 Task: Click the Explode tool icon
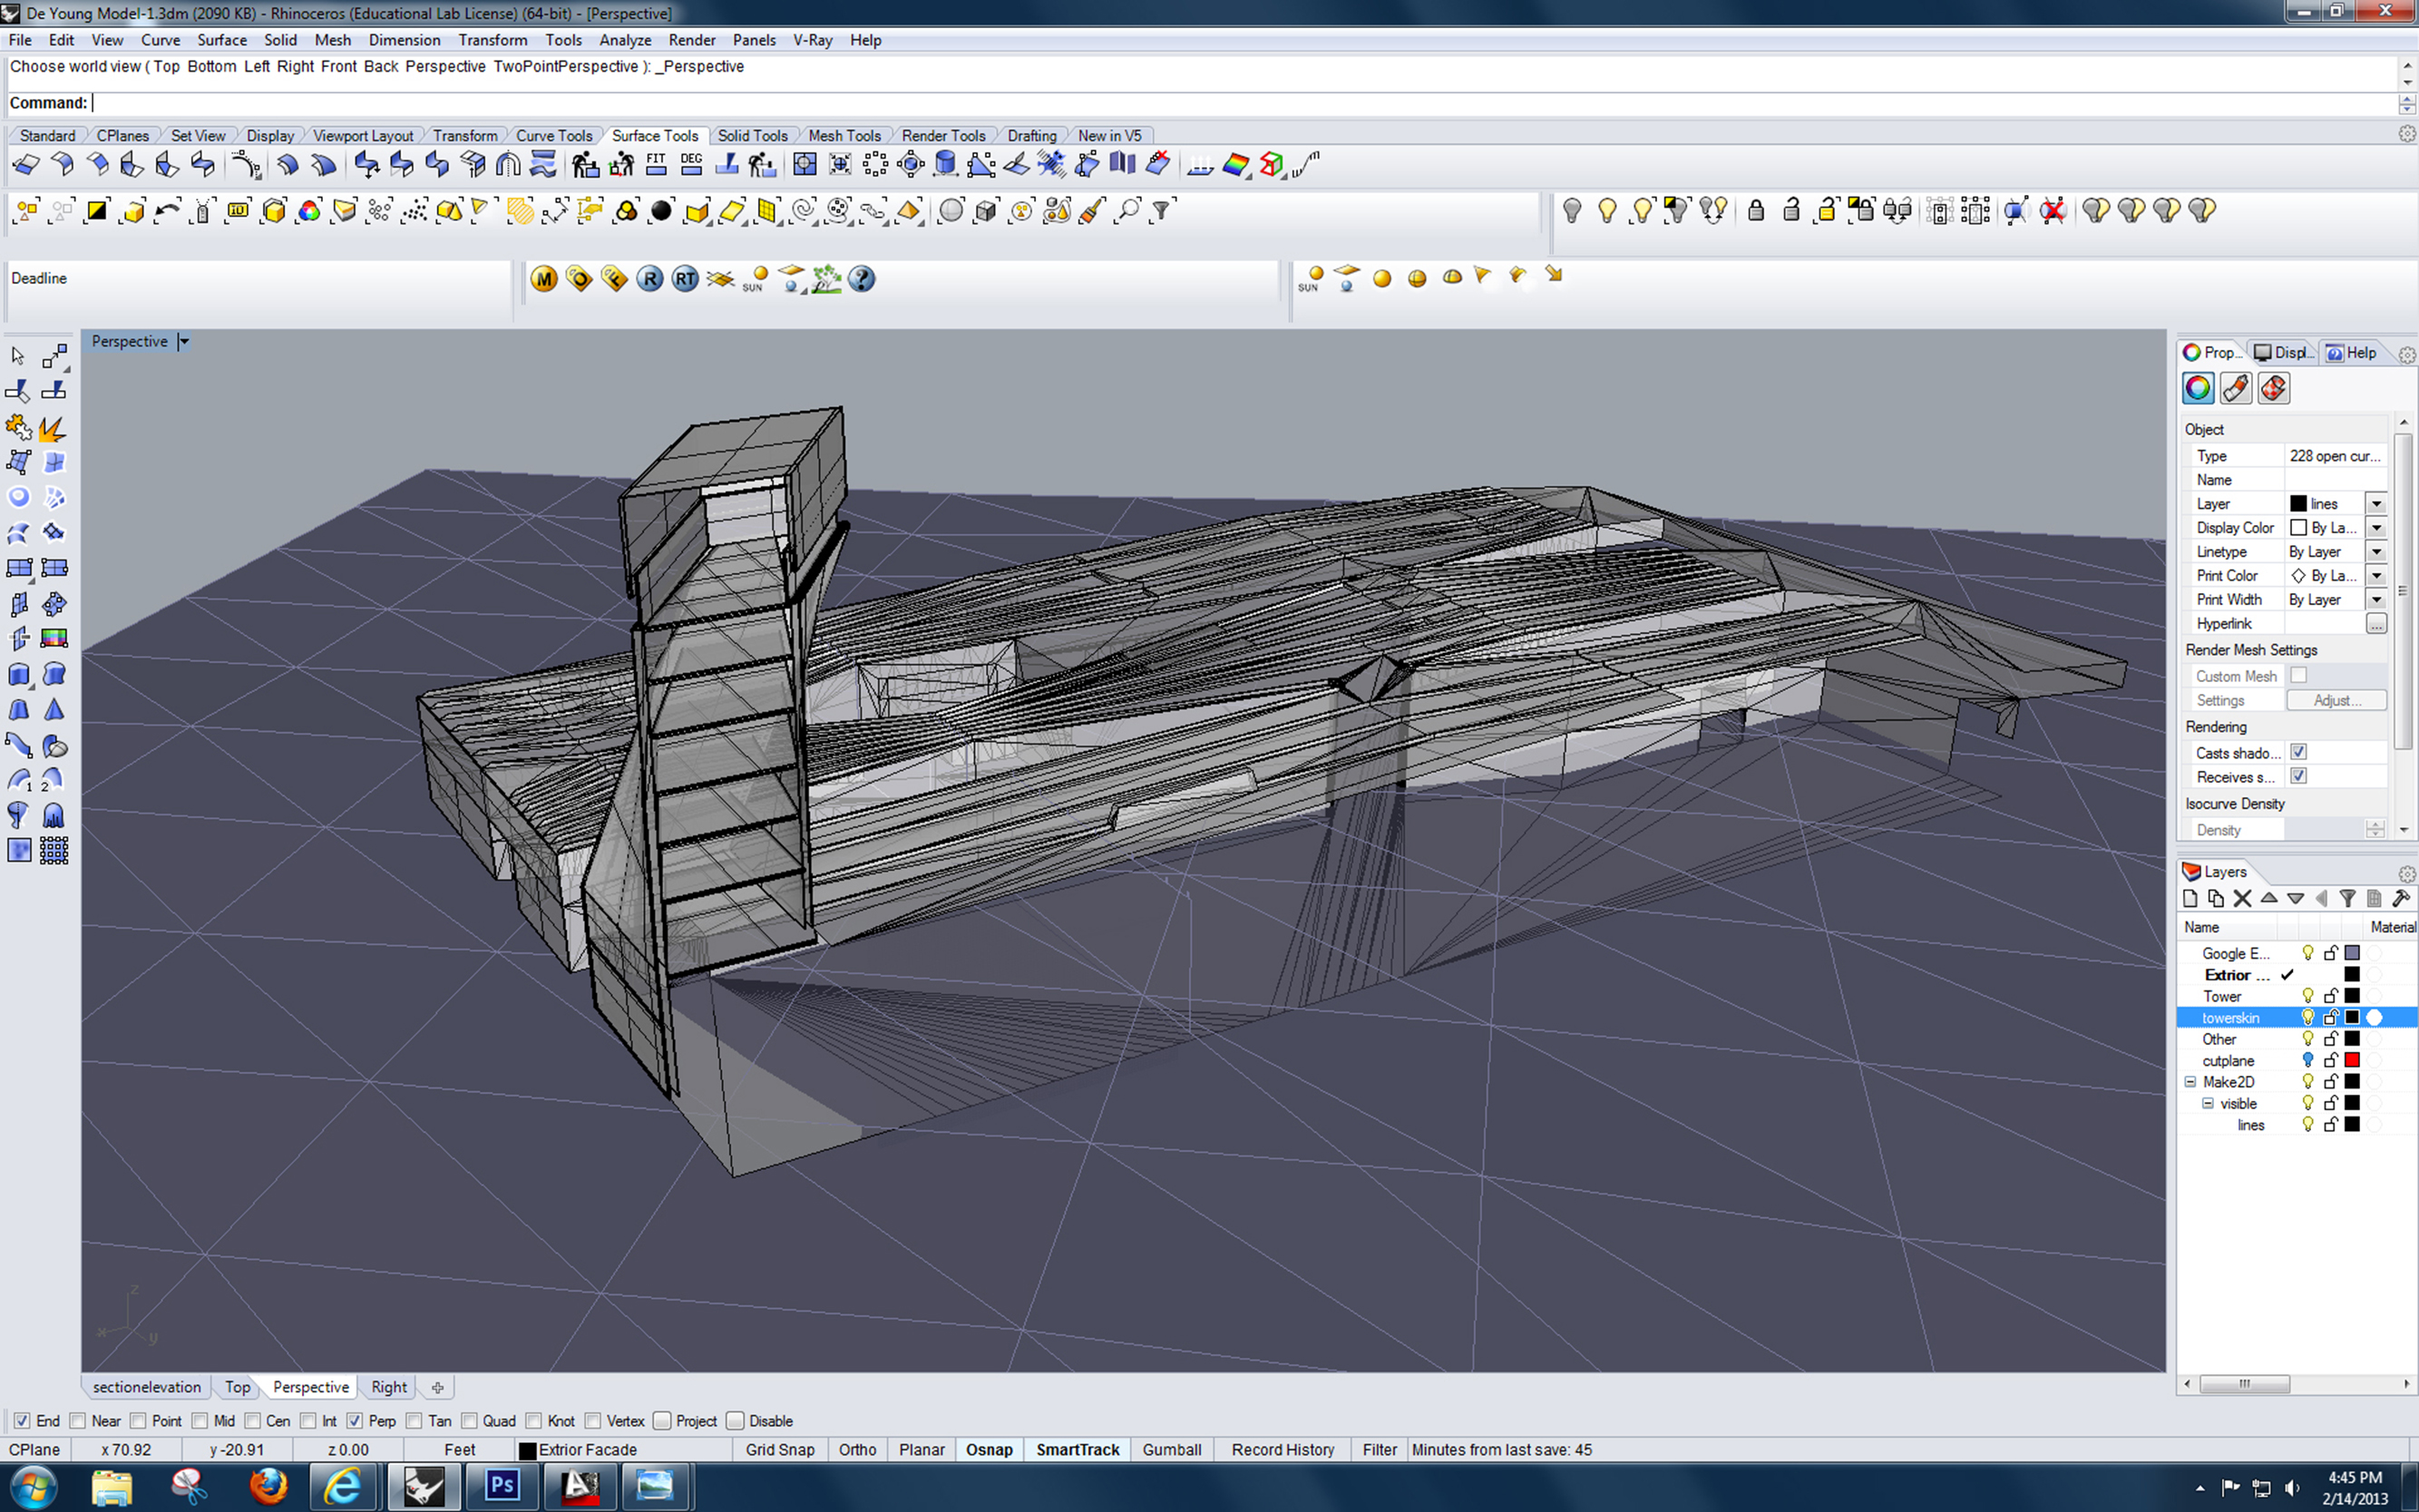tap(53, 427)
